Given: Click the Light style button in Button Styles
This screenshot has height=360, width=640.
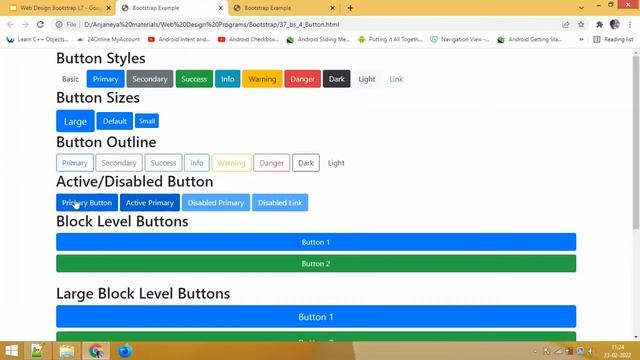Looking at the screenshot, I should point(367,79).
